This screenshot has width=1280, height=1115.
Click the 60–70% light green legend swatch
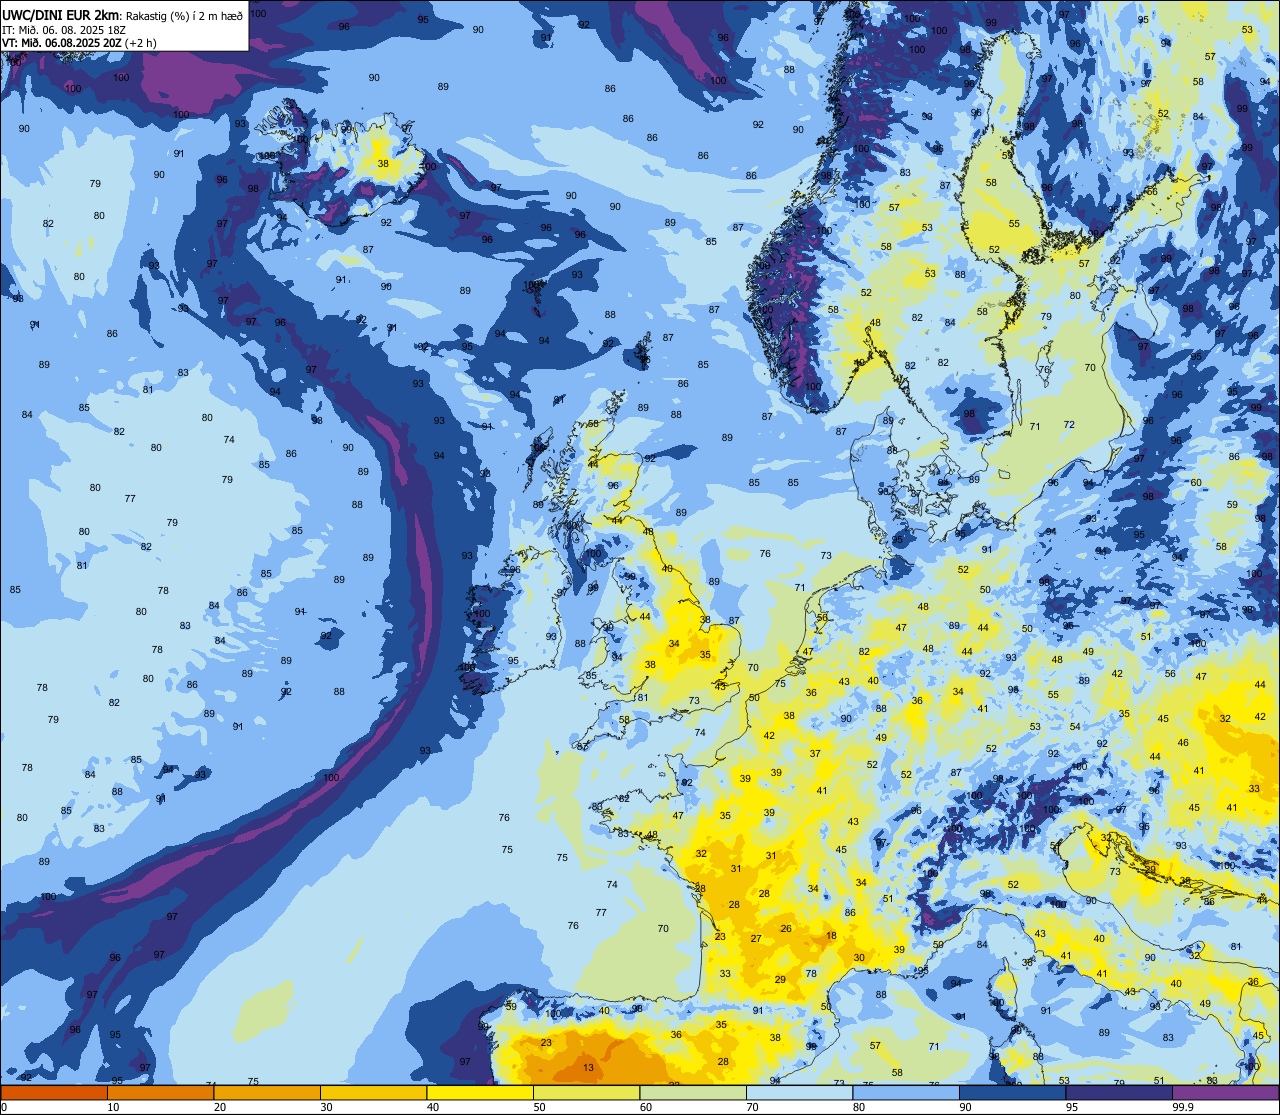tap(693, 1092)
